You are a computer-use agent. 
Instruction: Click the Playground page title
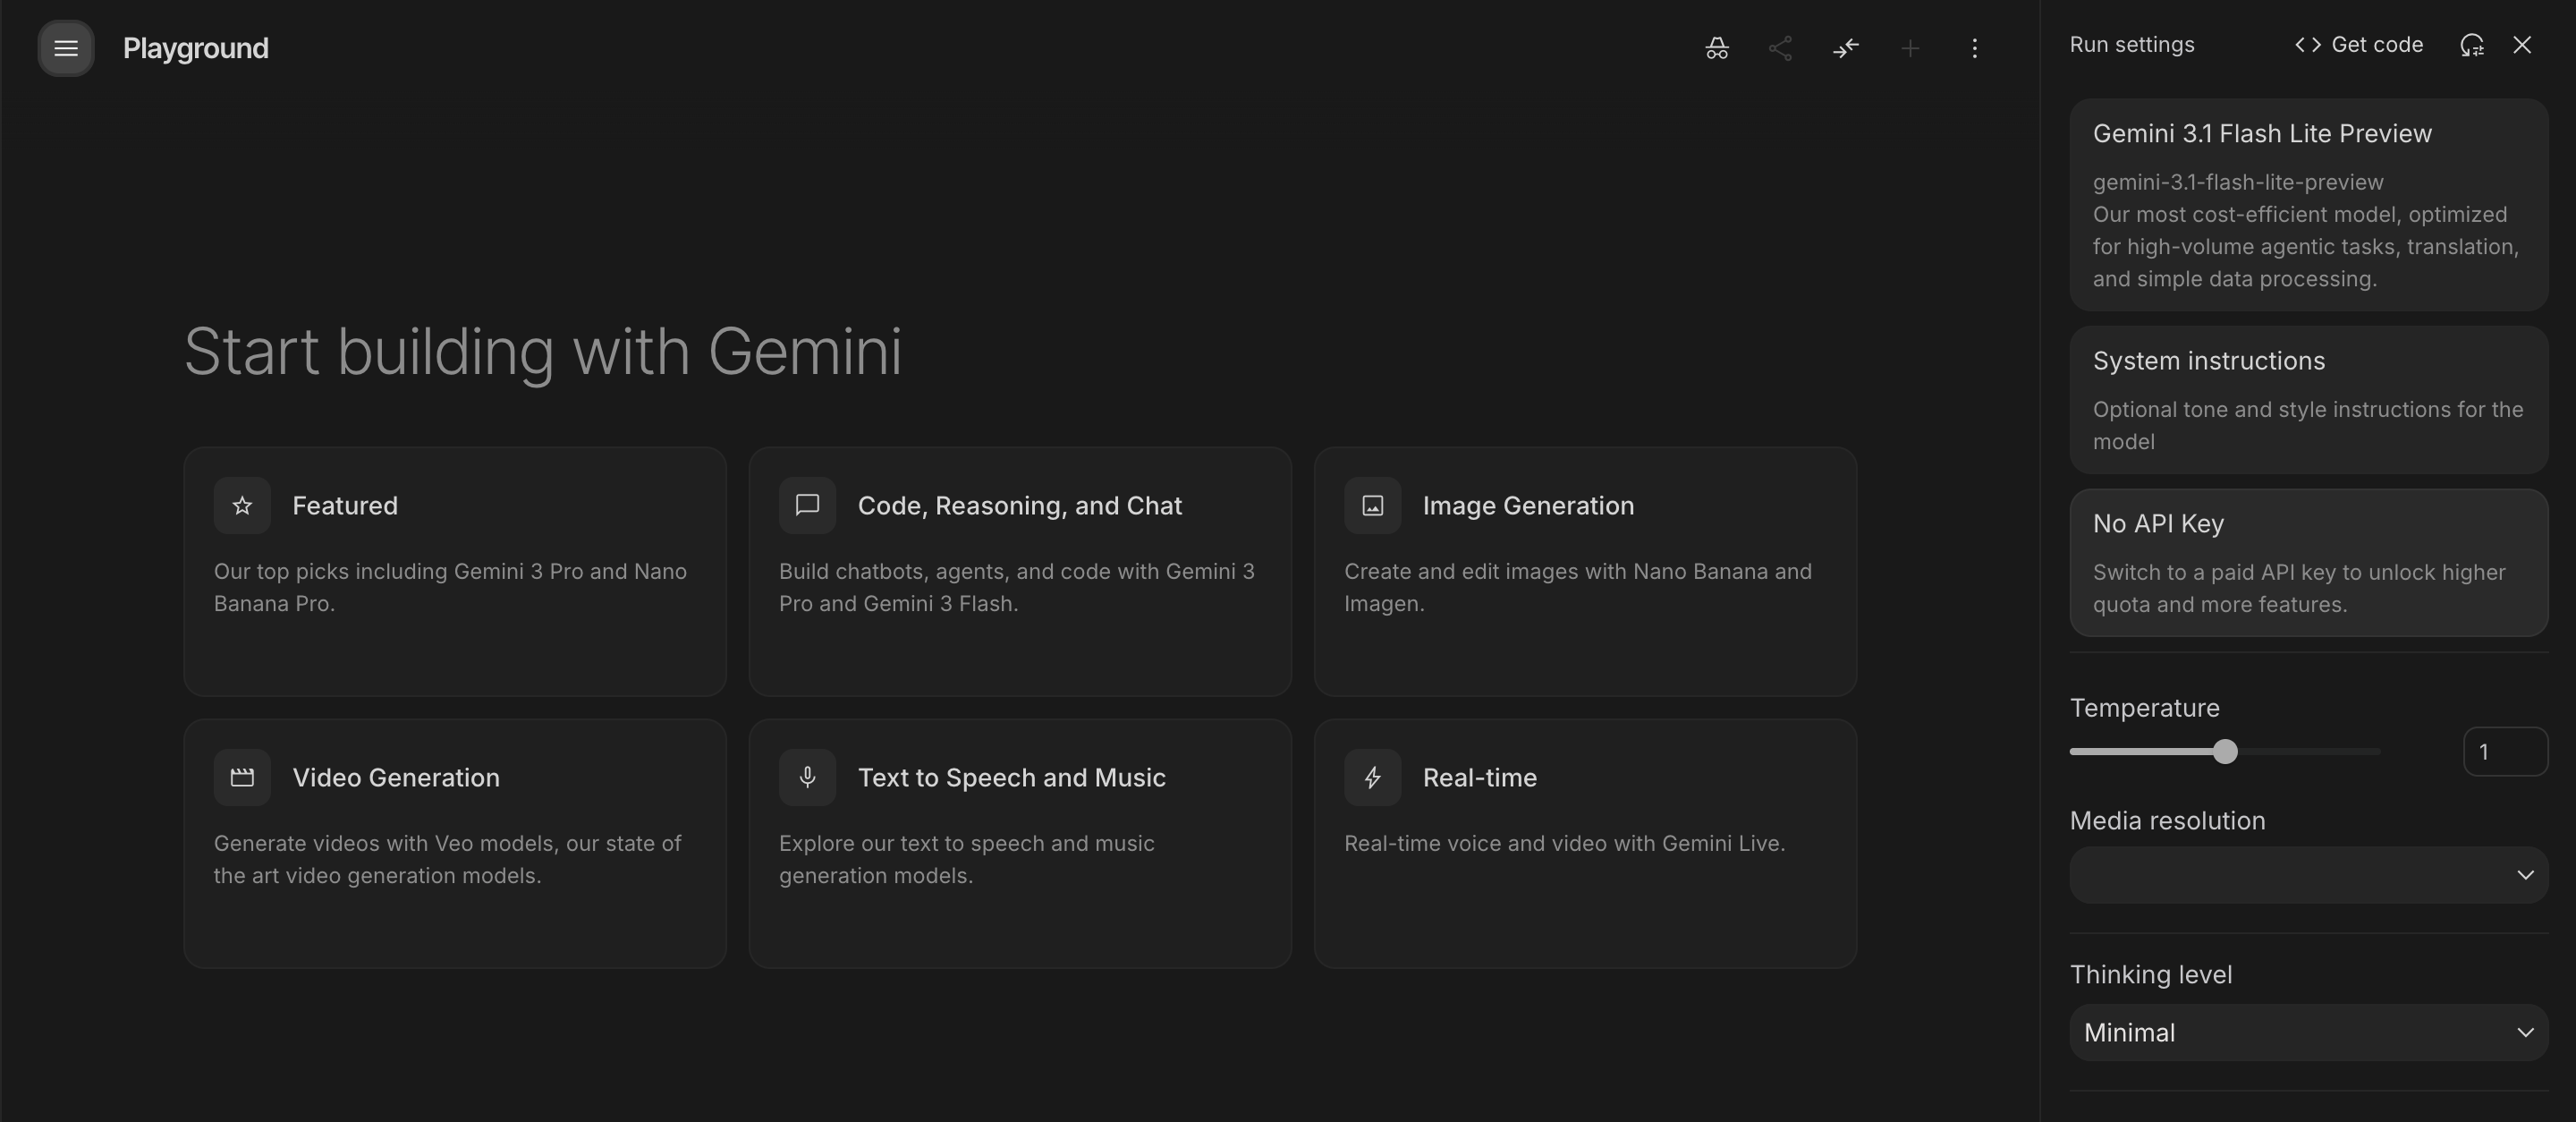pos(196,48)
